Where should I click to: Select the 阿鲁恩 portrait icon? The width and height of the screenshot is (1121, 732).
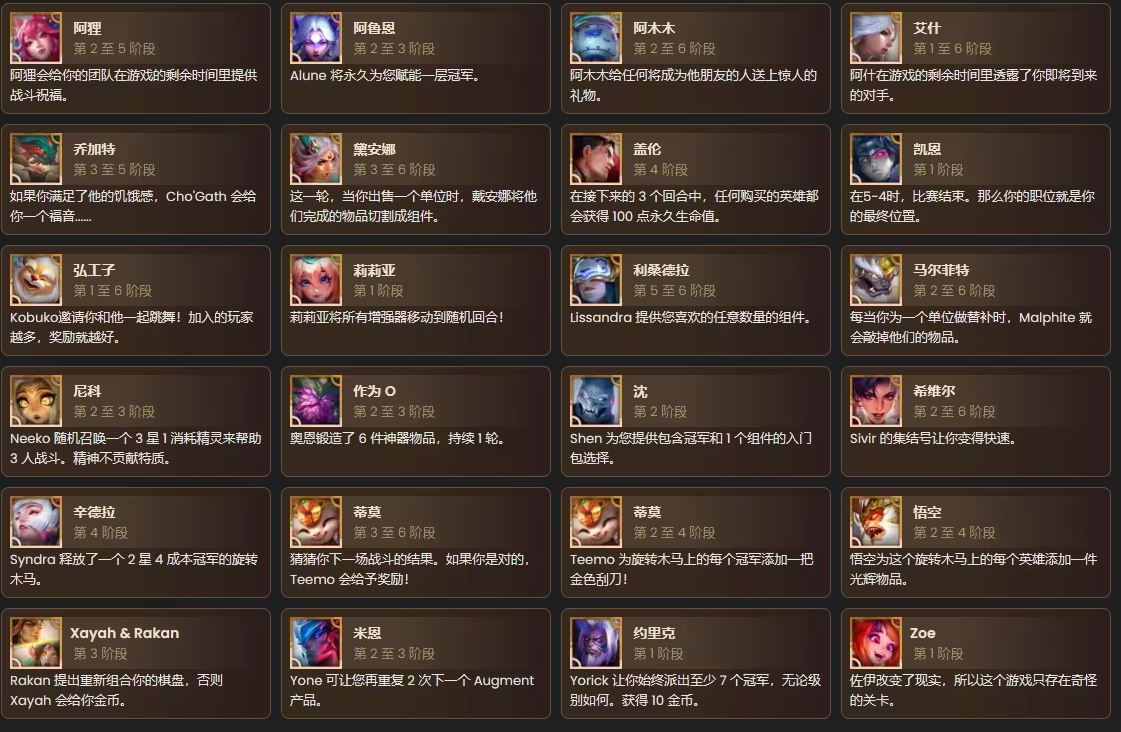coord(315,38)
